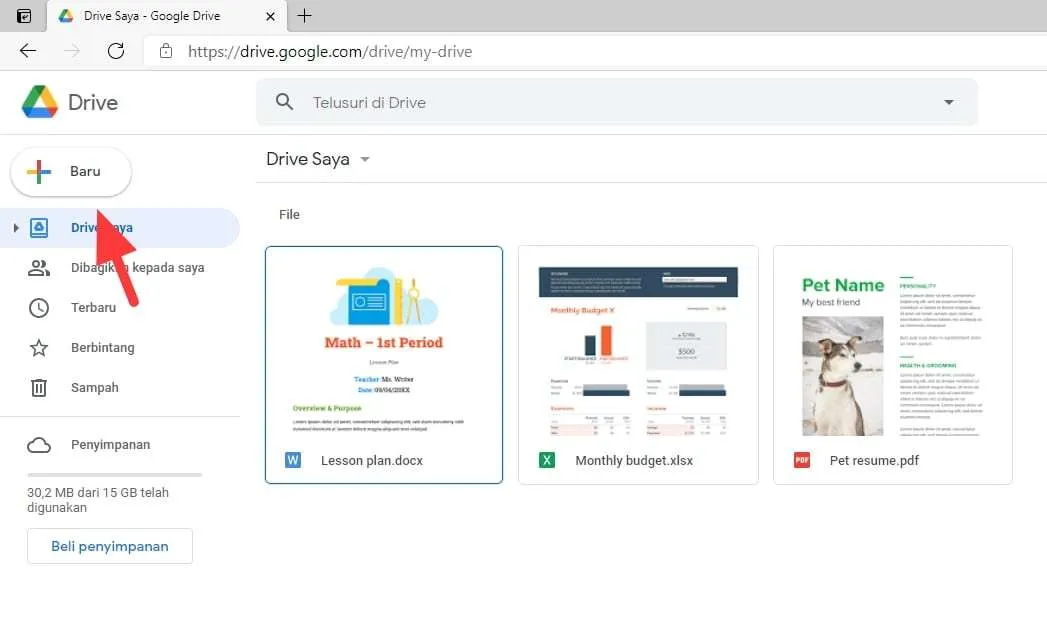Click the Excel icon of Monthly budget.xlsx
1047x621 pixels.
click(x=547, y=460)
